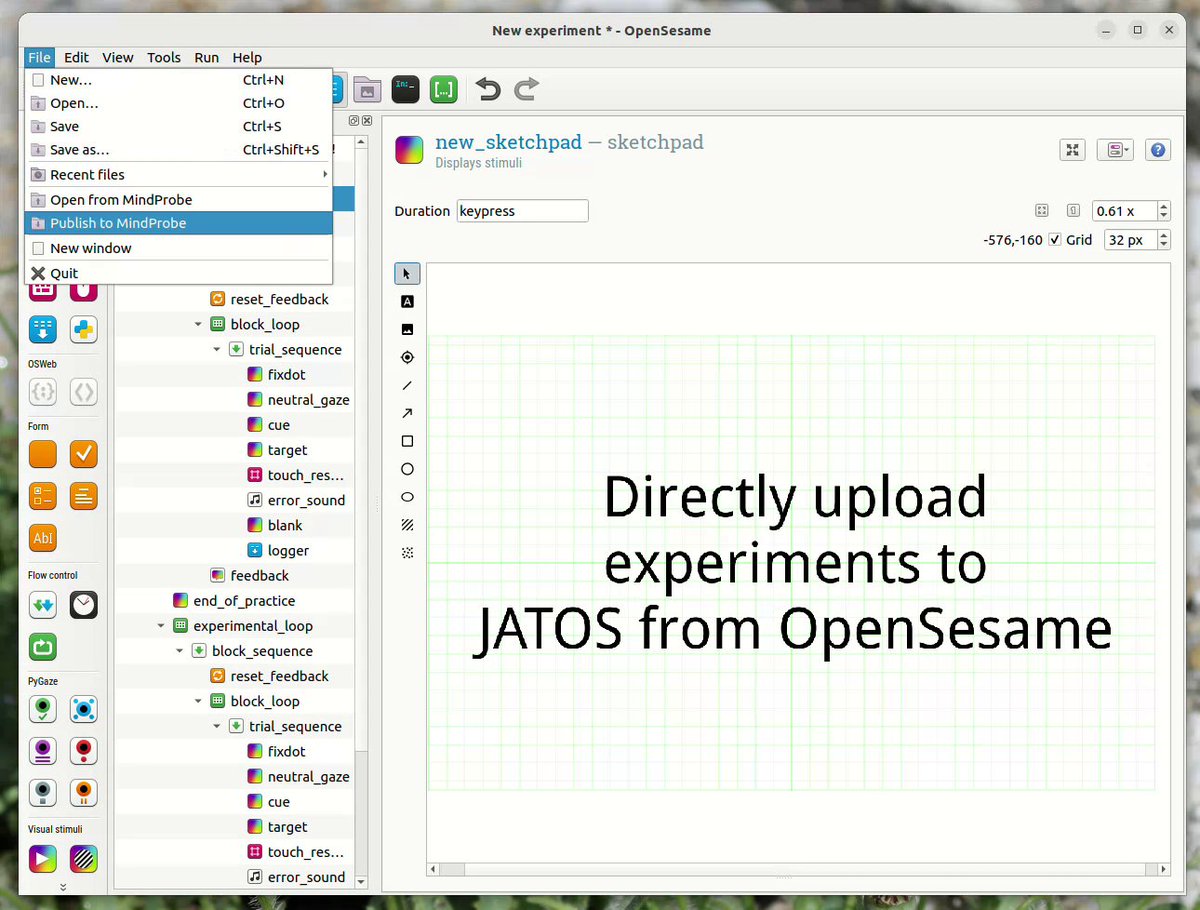Add a Python inline_script item
1200x910 pixels.
point(84,329)
